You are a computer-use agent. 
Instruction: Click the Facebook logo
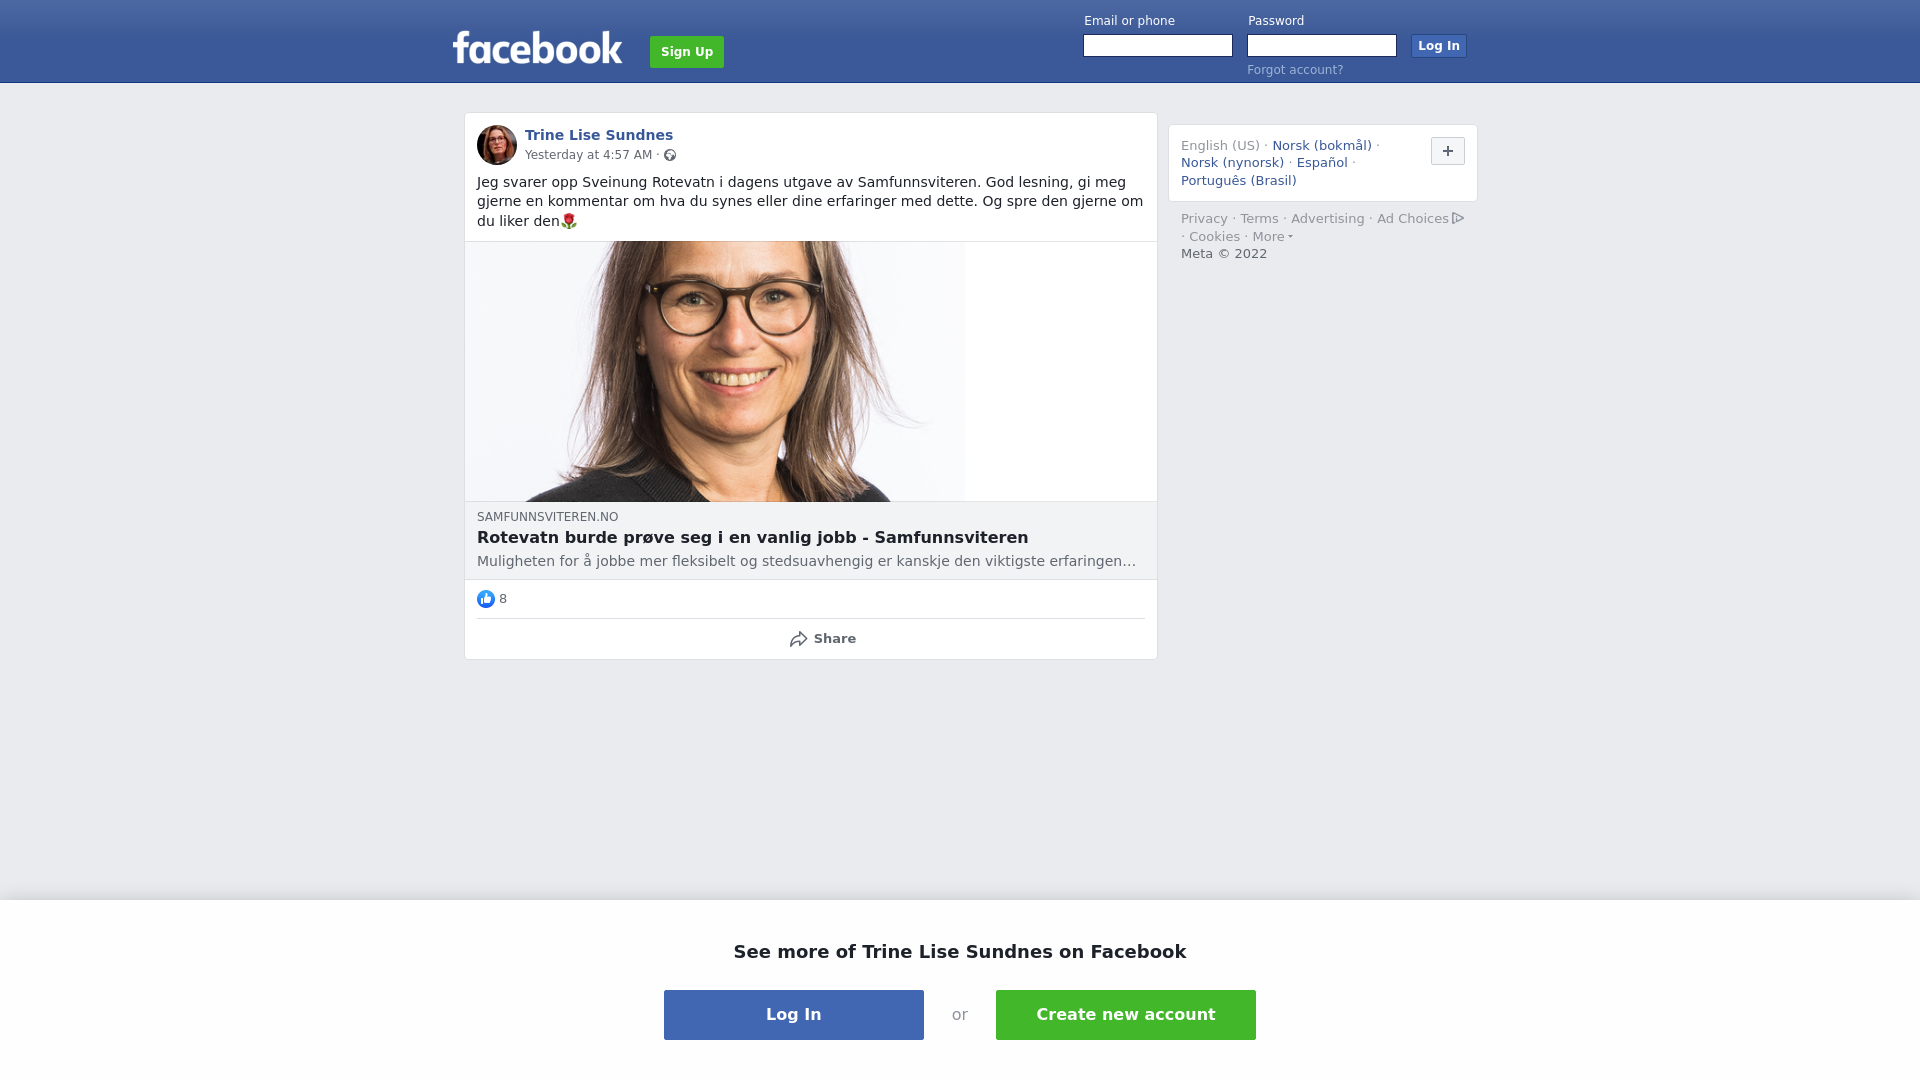[537, 47]
